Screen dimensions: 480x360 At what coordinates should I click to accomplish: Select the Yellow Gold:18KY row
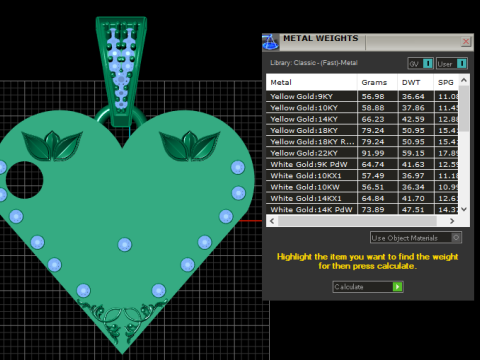pyautogui.click(x=362, y=130)
